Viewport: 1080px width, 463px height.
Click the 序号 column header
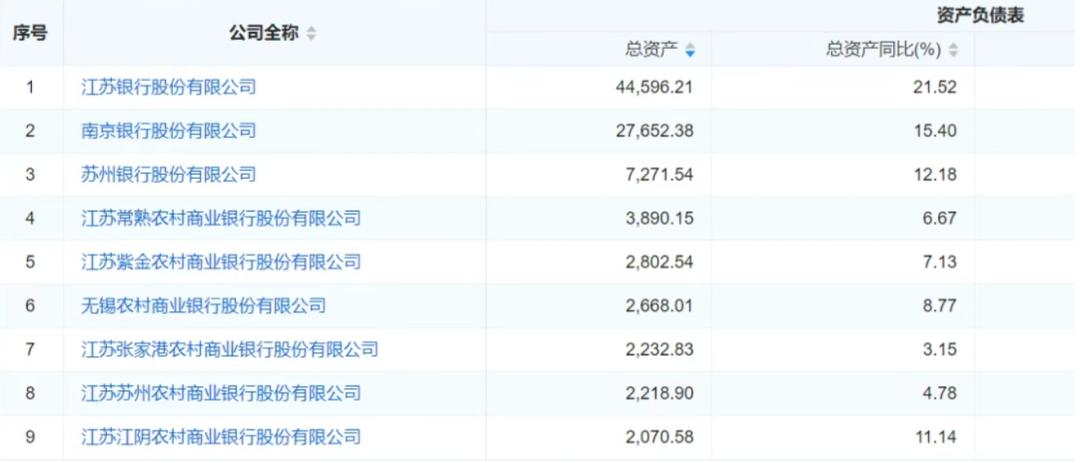pos(30,33)
